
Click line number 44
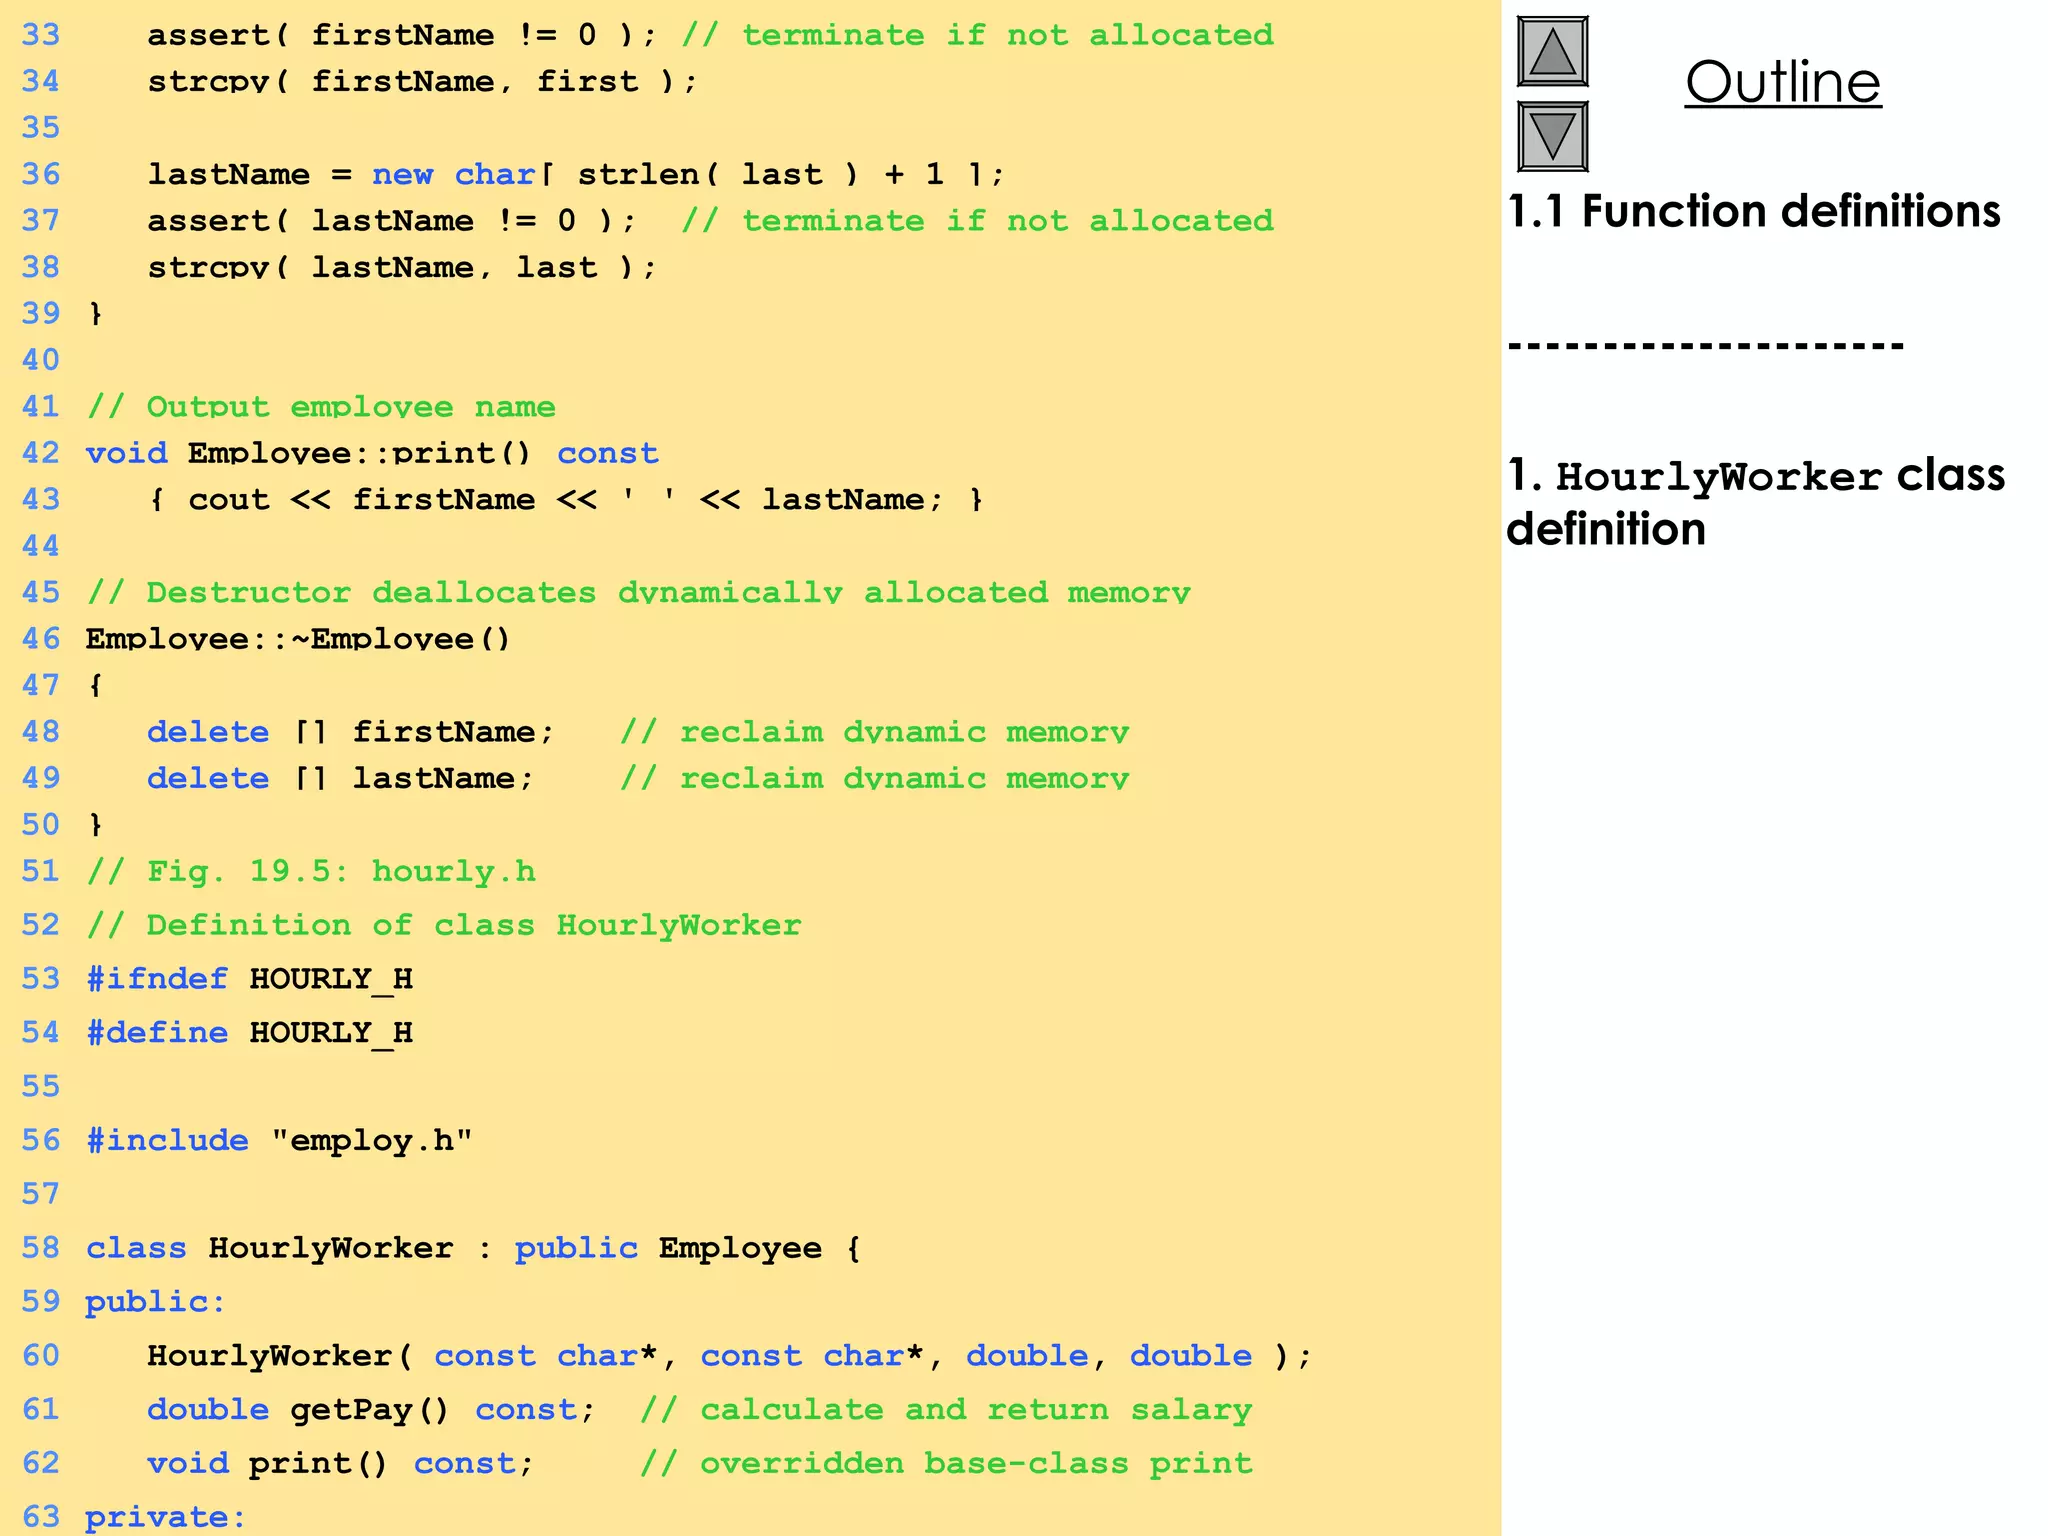tap(41, 545)
